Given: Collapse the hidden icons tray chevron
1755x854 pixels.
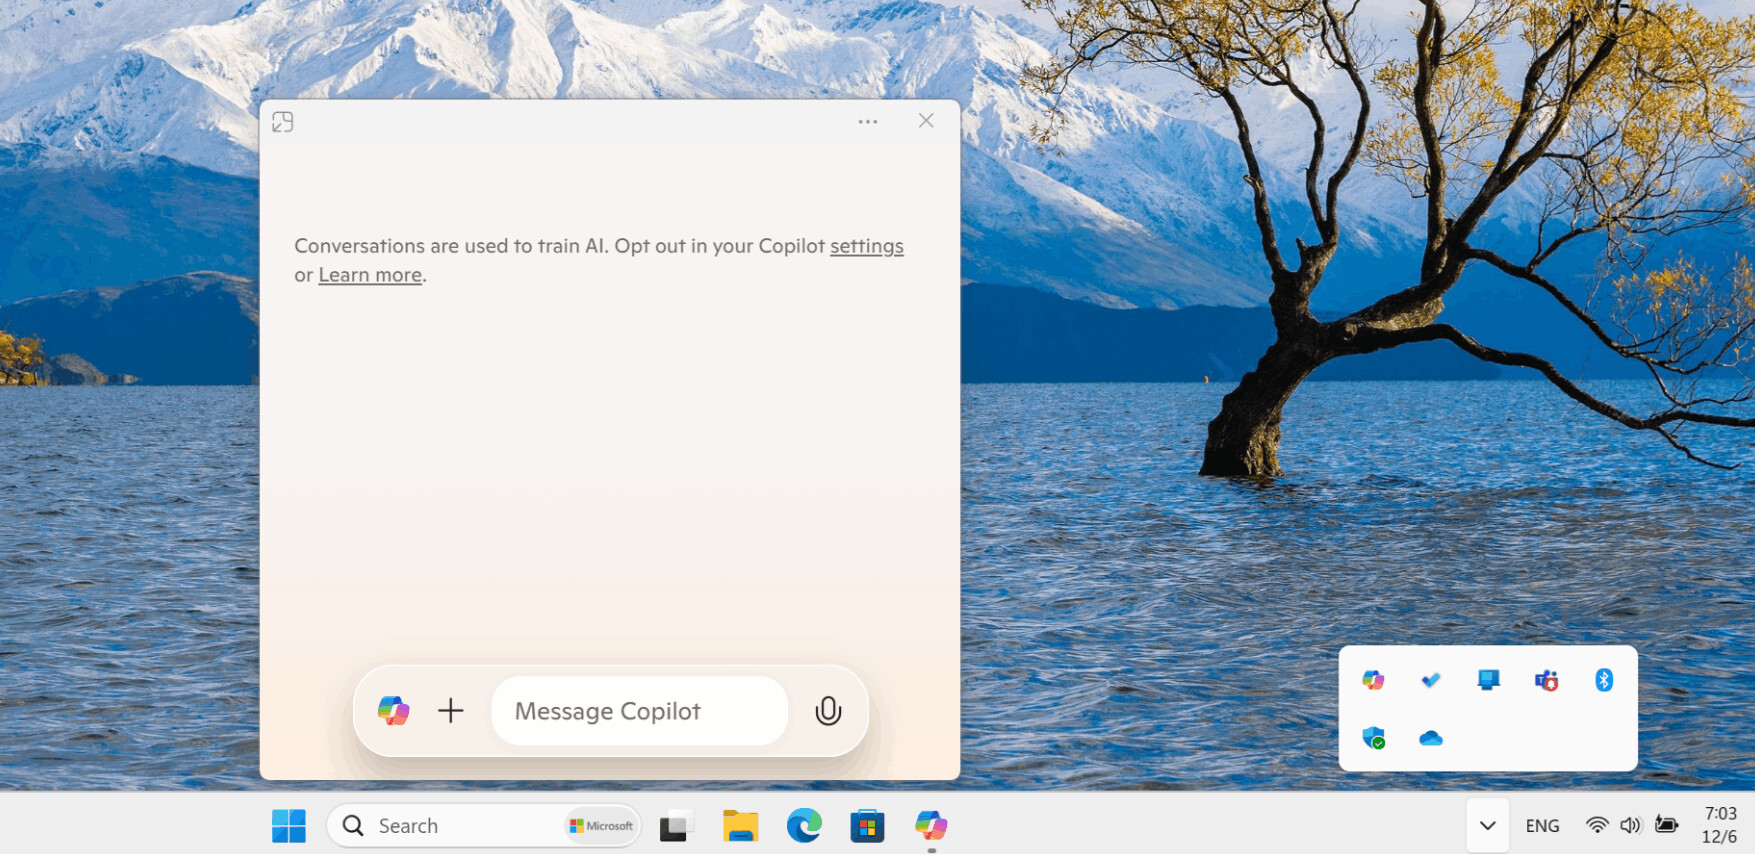Looking at the screenshot, I should tap(1488, 826).
